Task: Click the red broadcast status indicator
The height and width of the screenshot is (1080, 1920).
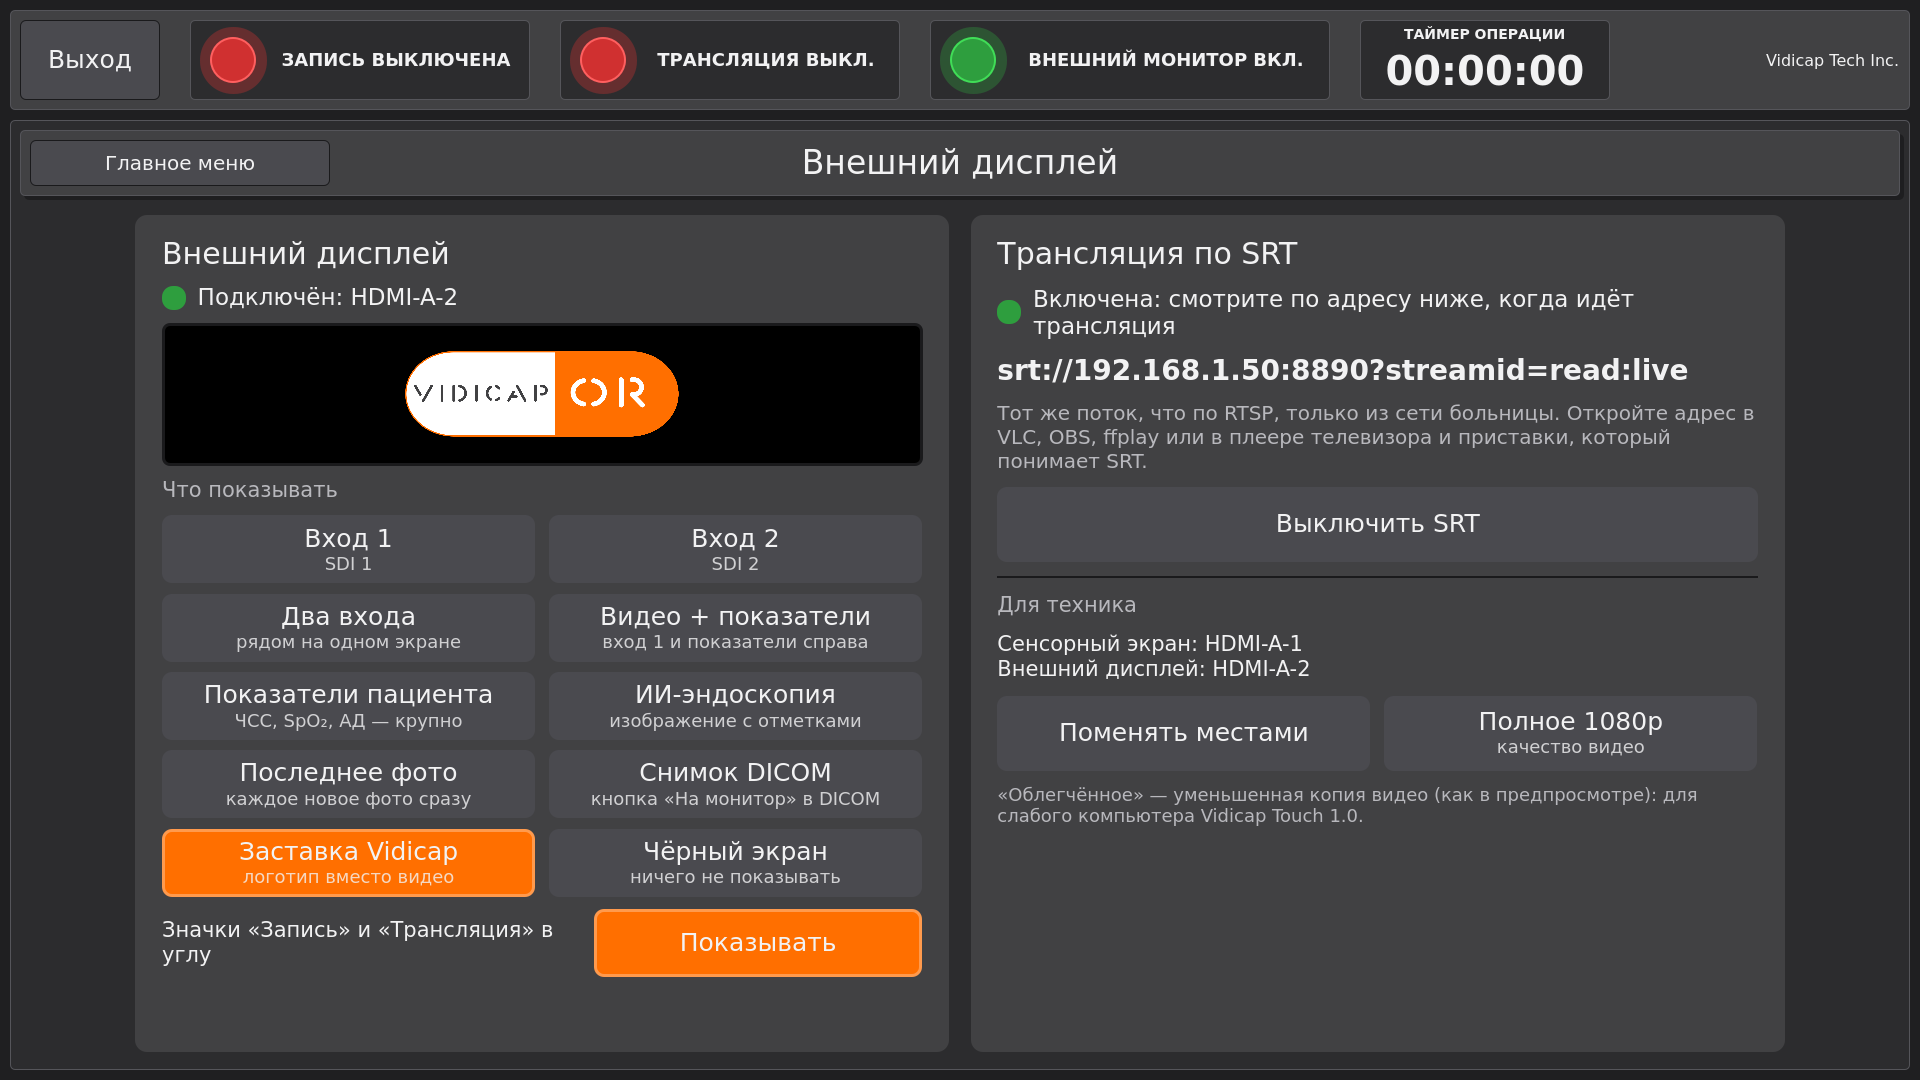Action: pyautogui.click(x=603, y=60)
